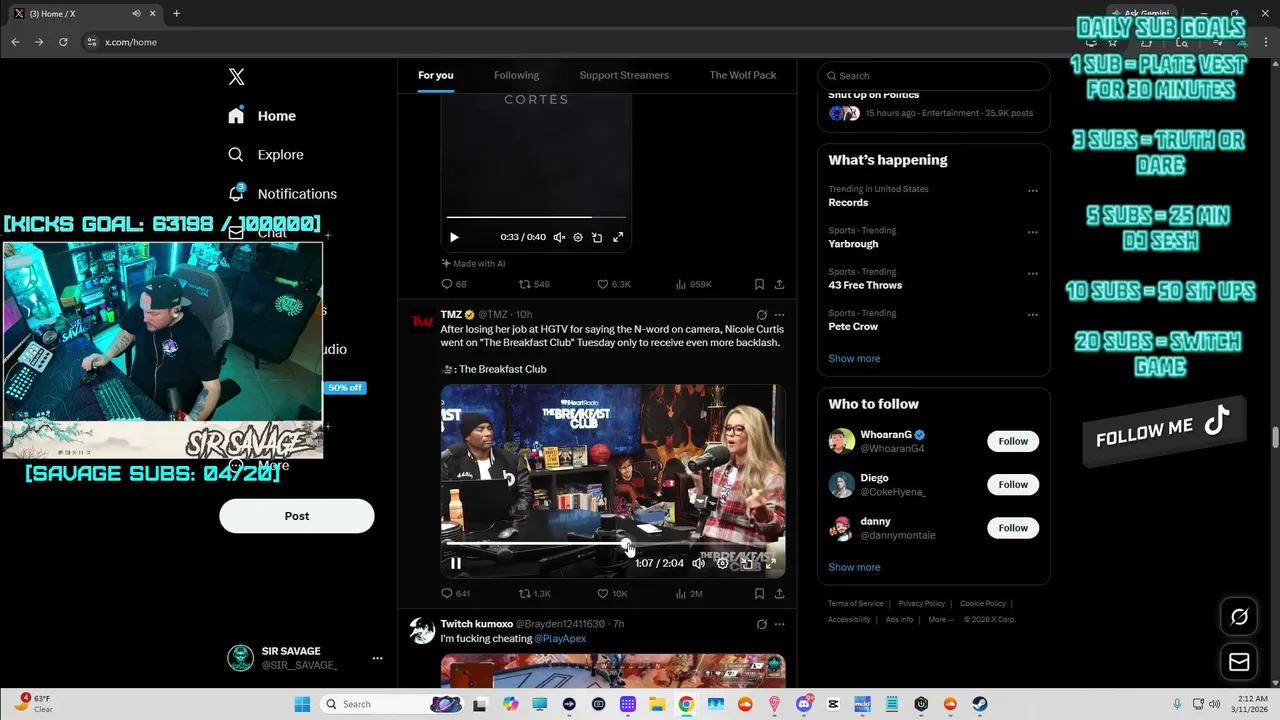Screen dimensions: 1280x720
Task: Open the floating Messages envelope button
Action: coord(1239,662)
